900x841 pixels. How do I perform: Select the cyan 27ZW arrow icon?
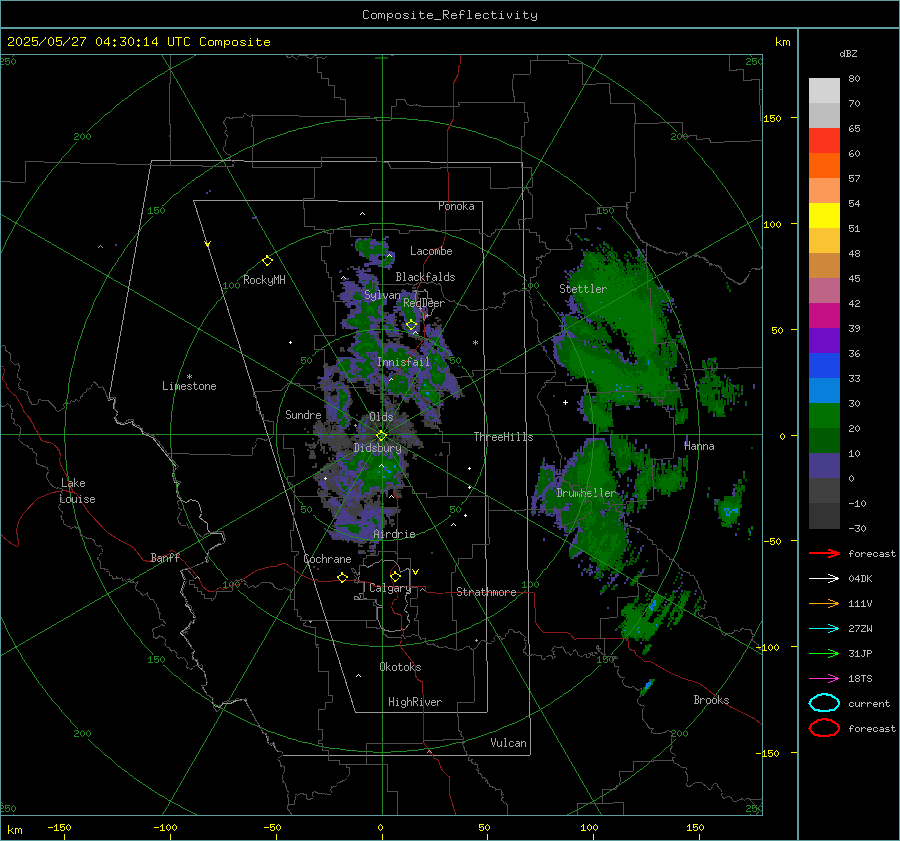click(x=824, y=629)
